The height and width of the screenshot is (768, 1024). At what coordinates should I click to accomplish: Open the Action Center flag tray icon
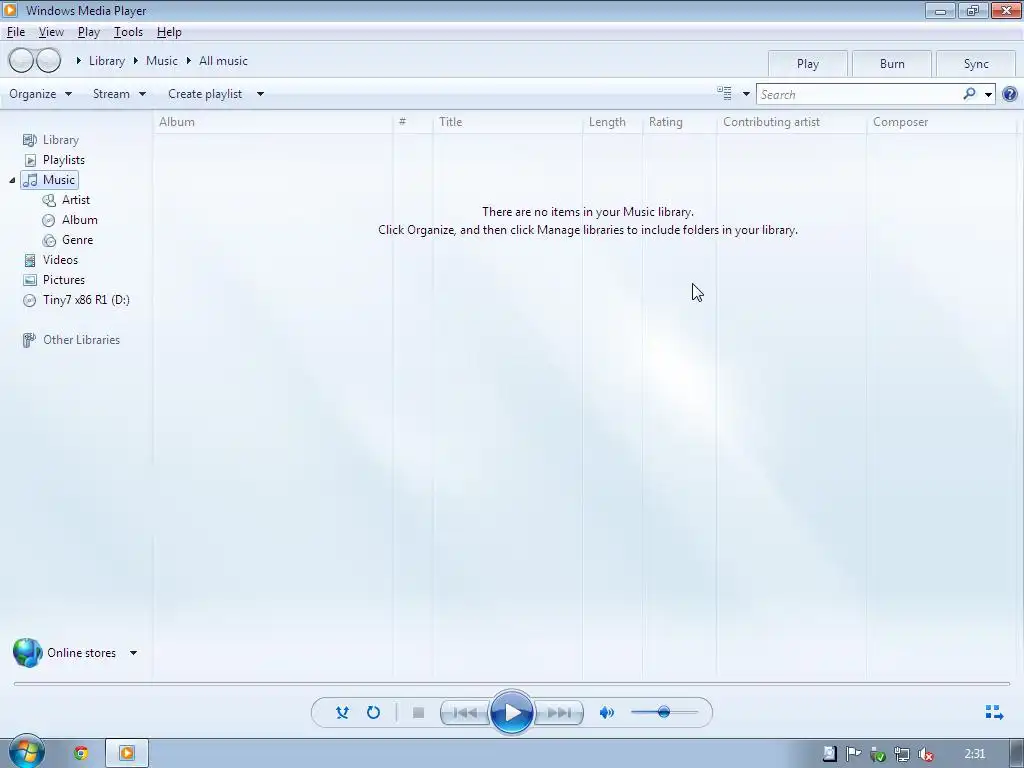pos(853,754)
